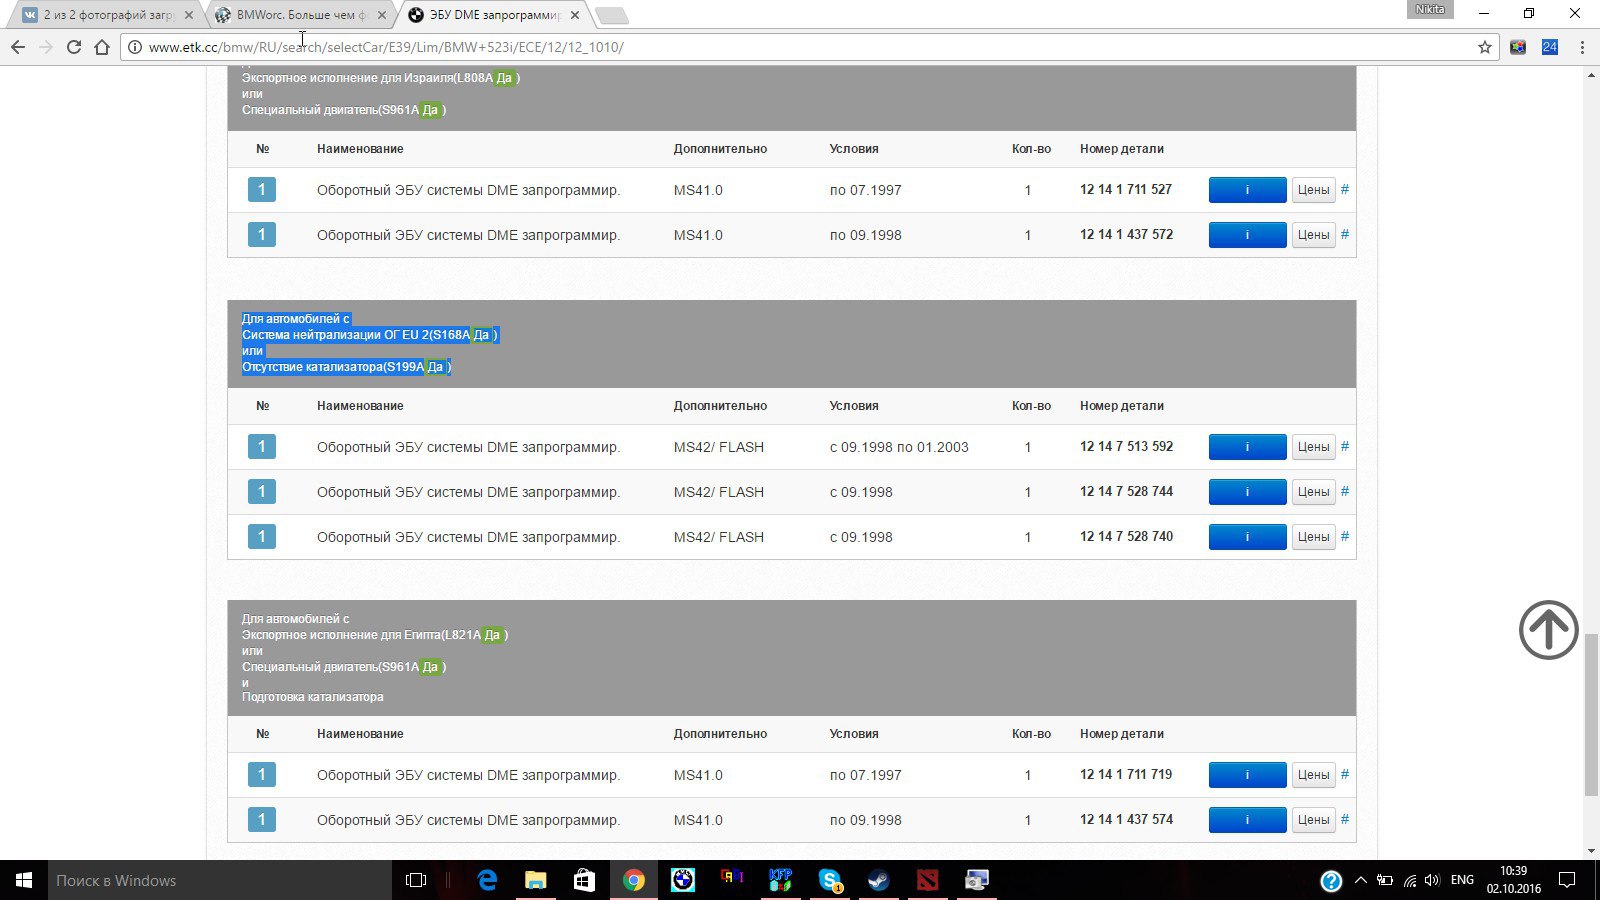Open Skype from the taskbar
The height and width of the screenshot is (900, 1600).
click(x=830, y=880)
